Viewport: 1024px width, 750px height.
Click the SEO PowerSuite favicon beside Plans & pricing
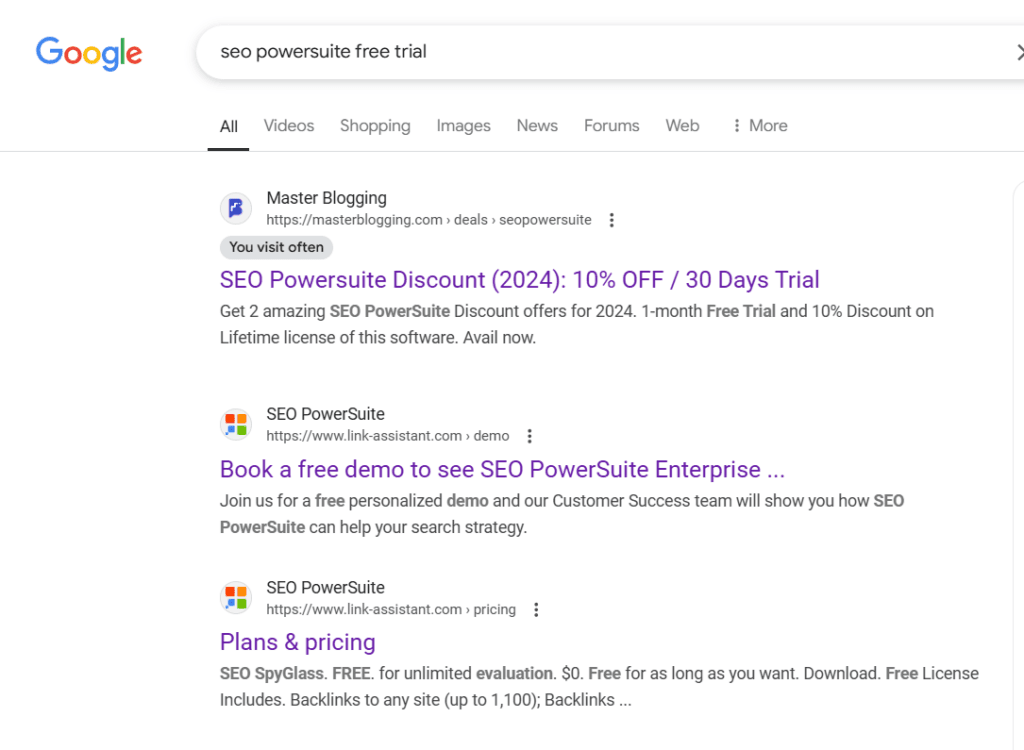click(236, 597)
